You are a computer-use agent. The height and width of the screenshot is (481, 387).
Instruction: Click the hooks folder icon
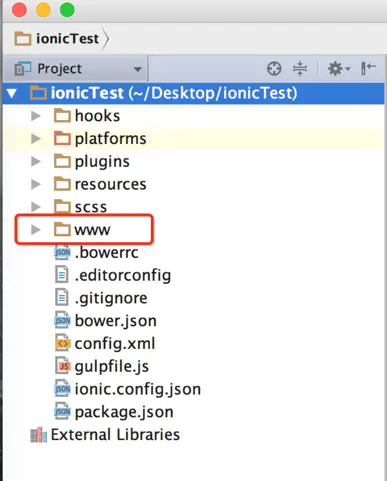click(62, 116)
